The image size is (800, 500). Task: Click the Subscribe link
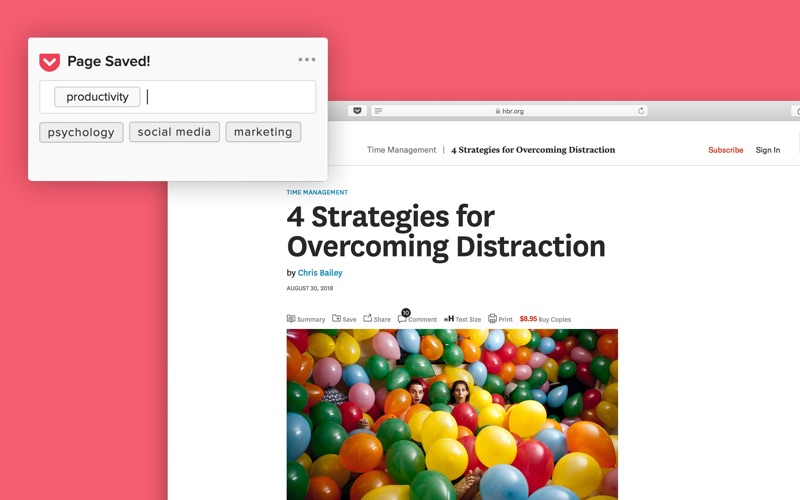(726, 150)
